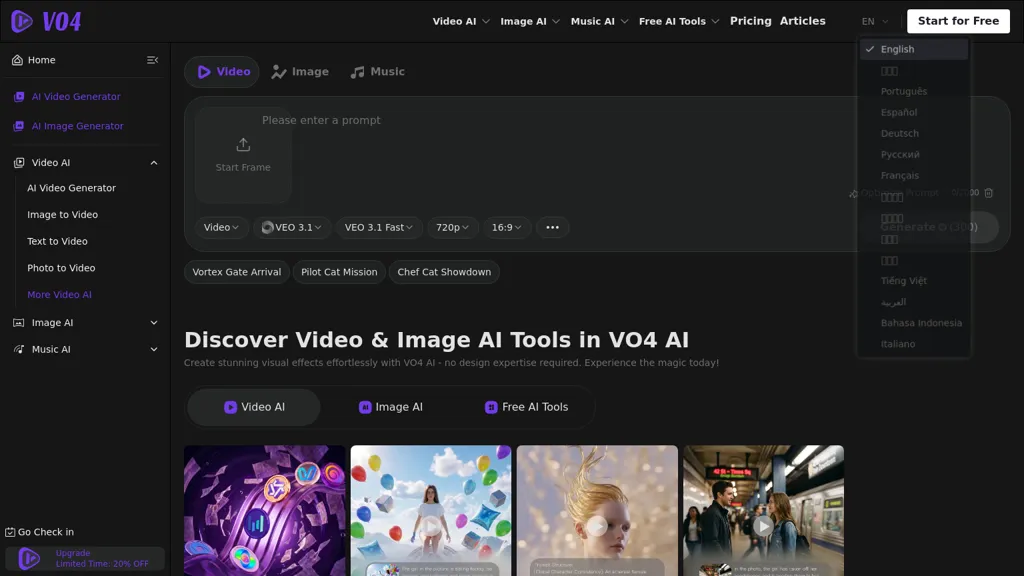Click the trash icon to clear the prompt

click(989, 193)
